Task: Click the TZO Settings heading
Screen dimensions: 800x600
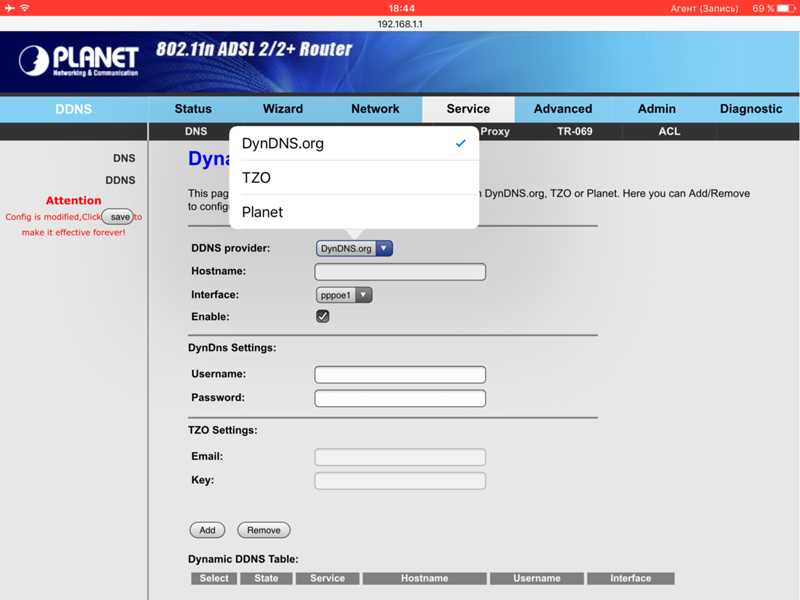Action: 222,430
